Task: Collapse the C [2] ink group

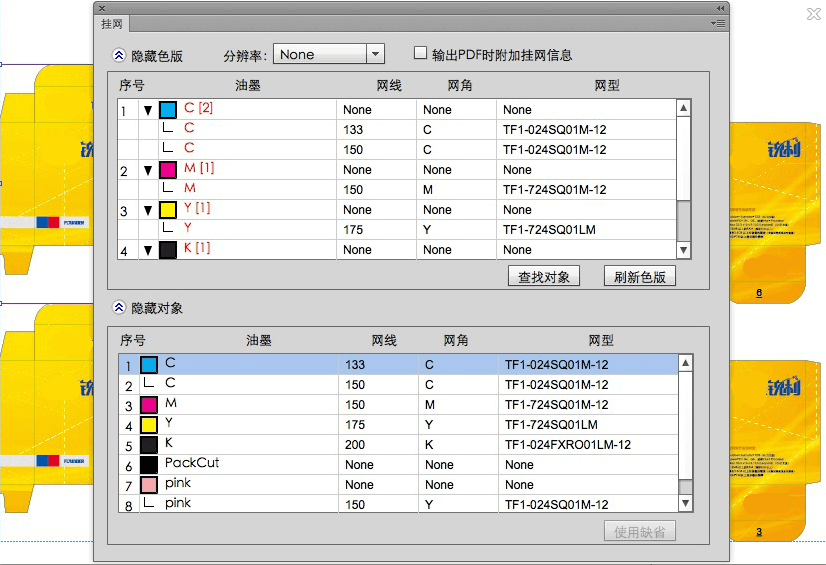Action: [x=148, y=110]
